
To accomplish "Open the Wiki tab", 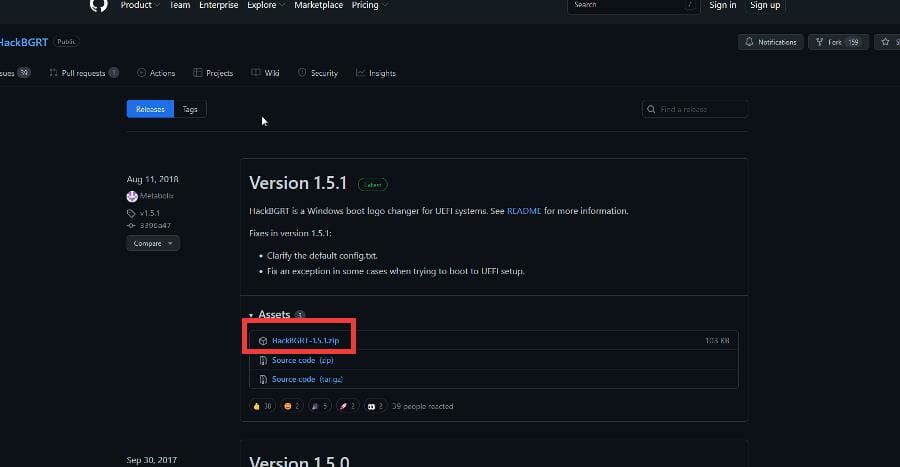I will 265,73.
